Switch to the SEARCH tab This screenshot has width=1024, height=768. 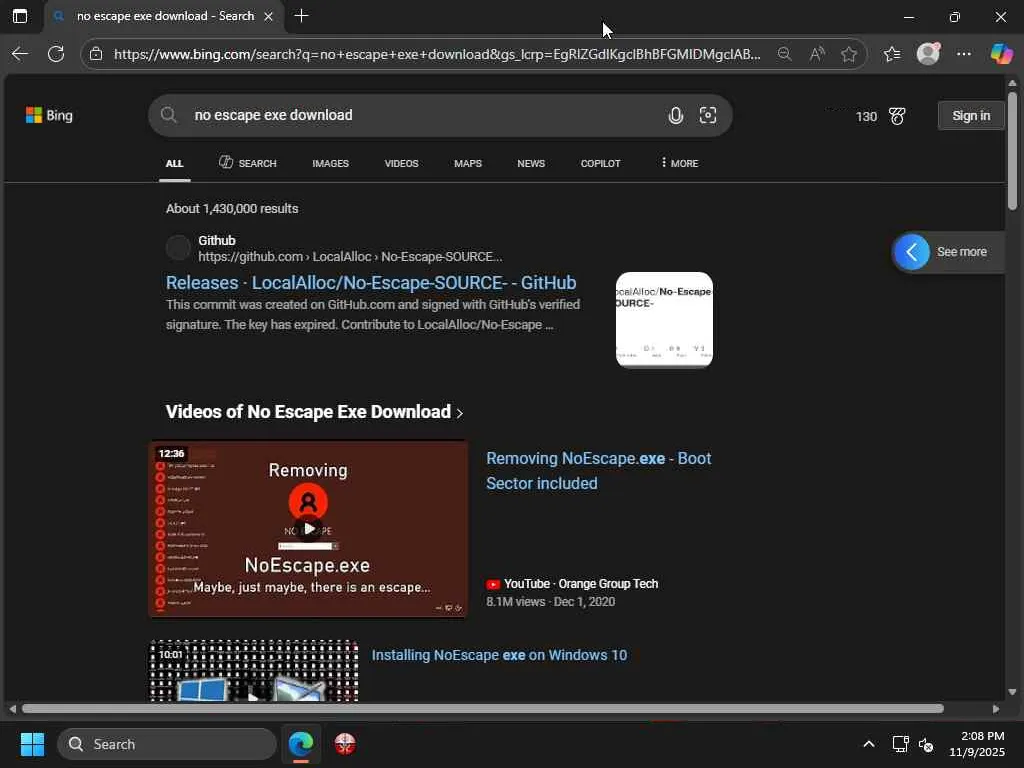tap(248, 163)
